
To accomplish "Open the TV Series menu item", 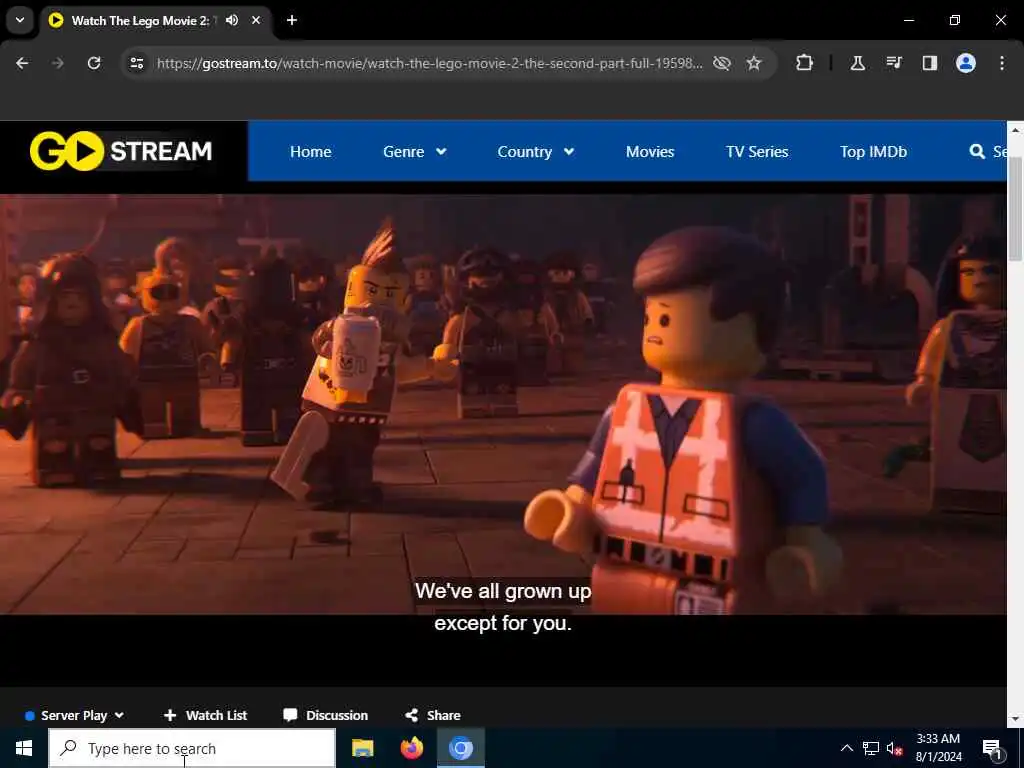I will click(x=757, y=152).
